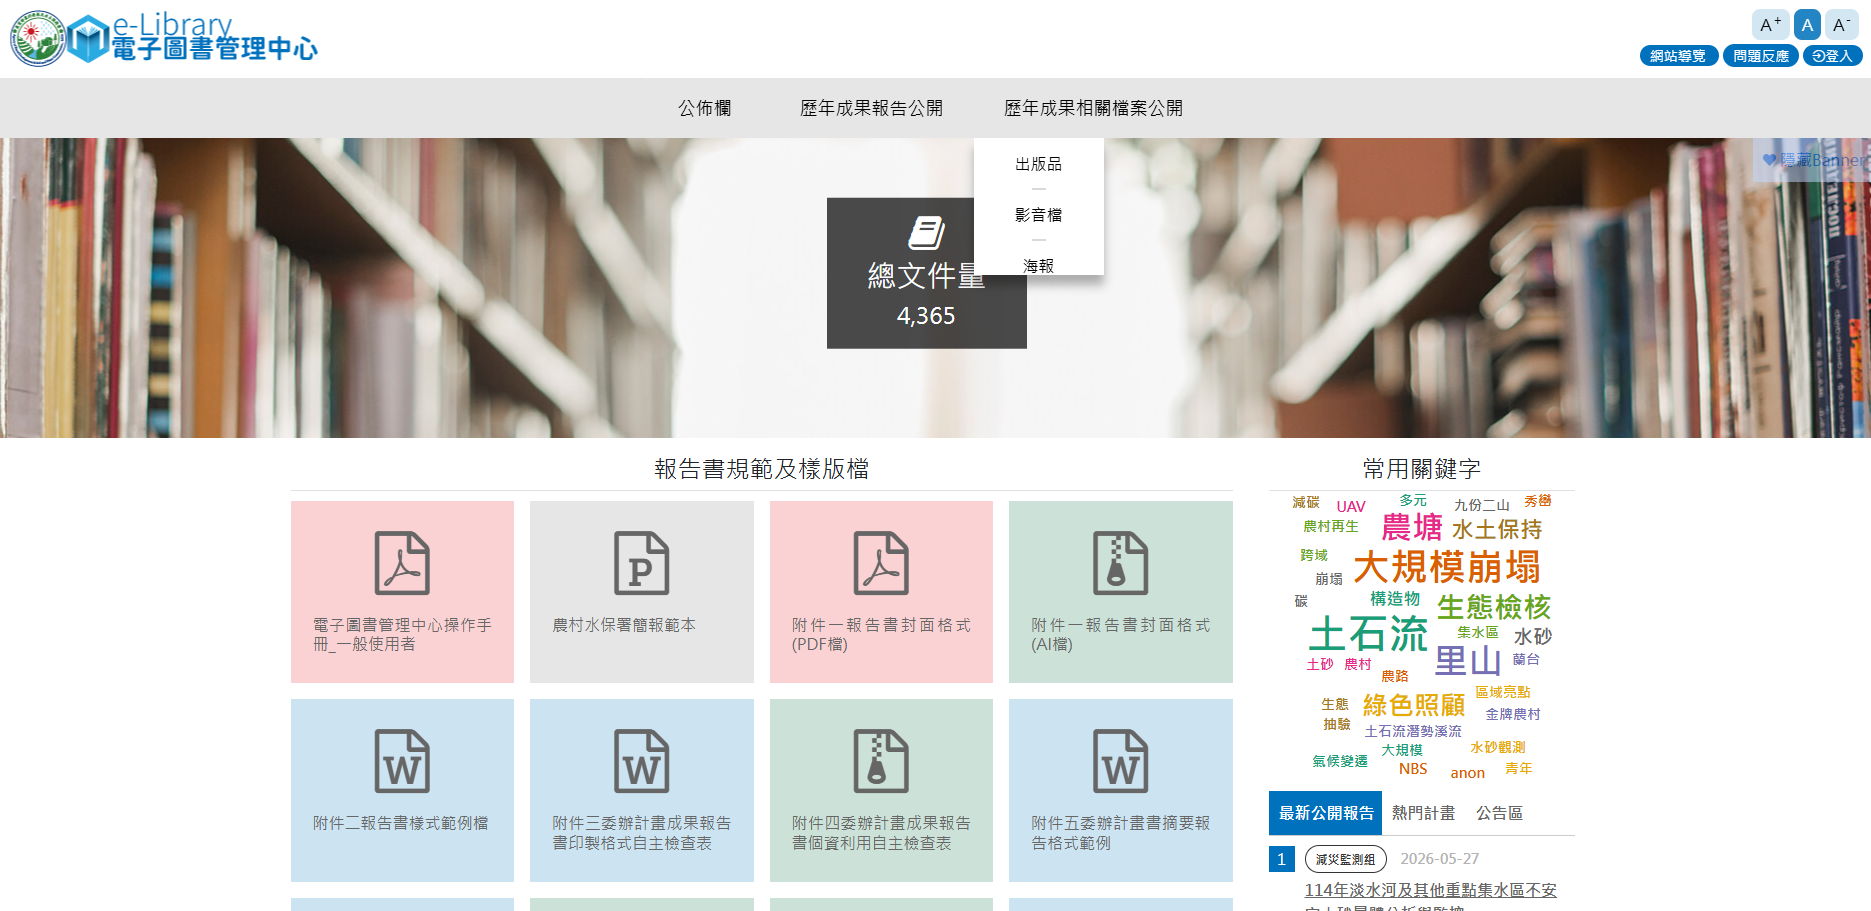Set default font size with middle A button
The height and width of the screenshot is (911, 1871).
pos(1807,25)
